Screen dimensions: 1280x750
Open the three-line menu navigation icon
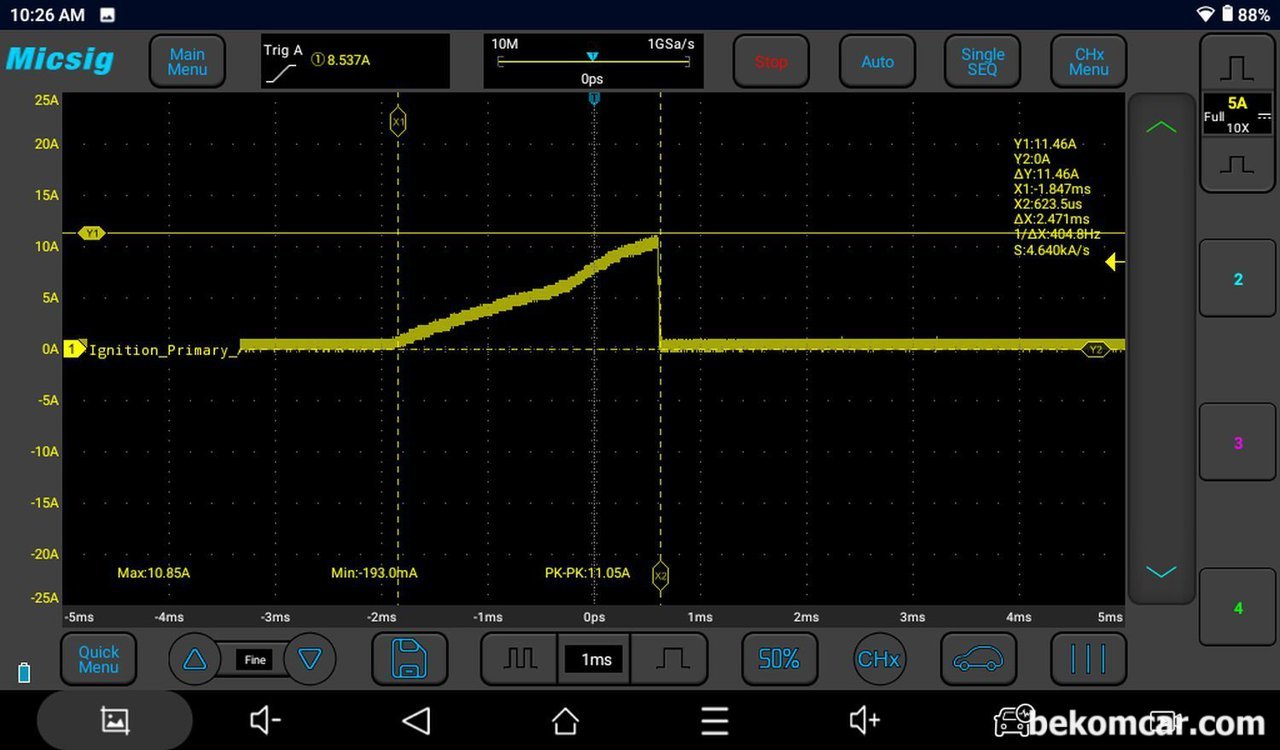point(714,720)
